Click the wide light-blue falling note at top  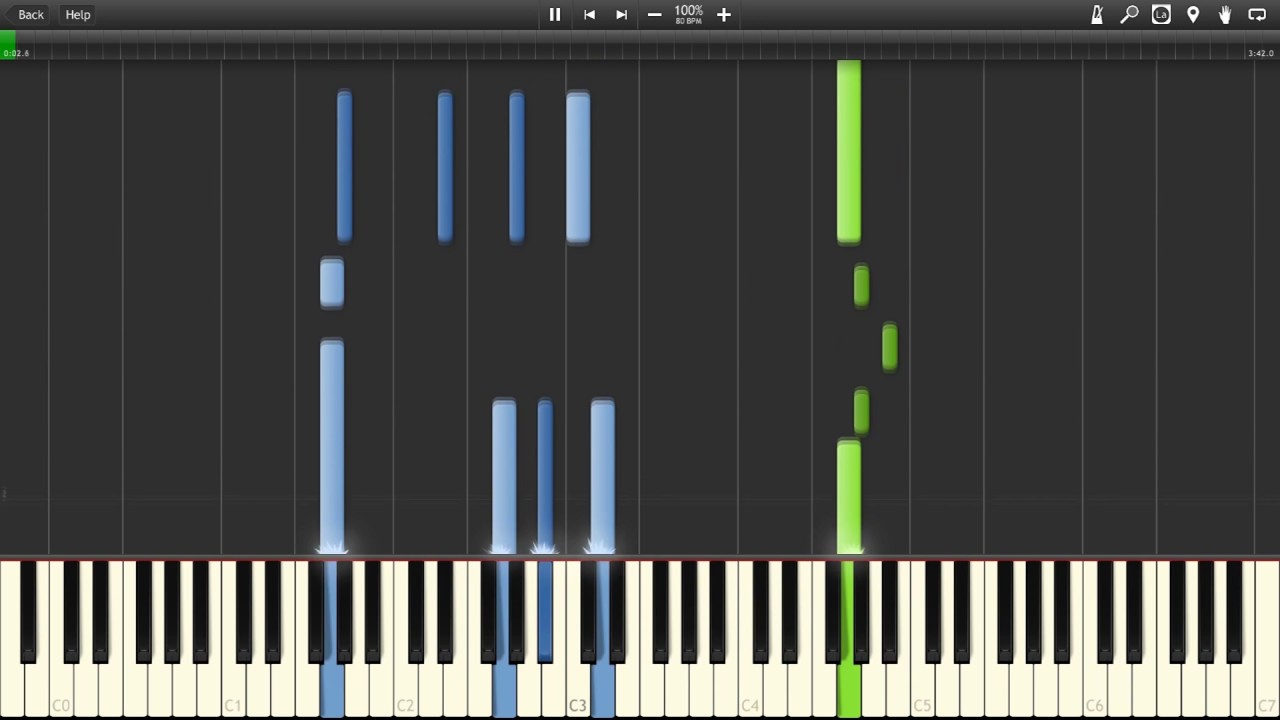[578, 167]
